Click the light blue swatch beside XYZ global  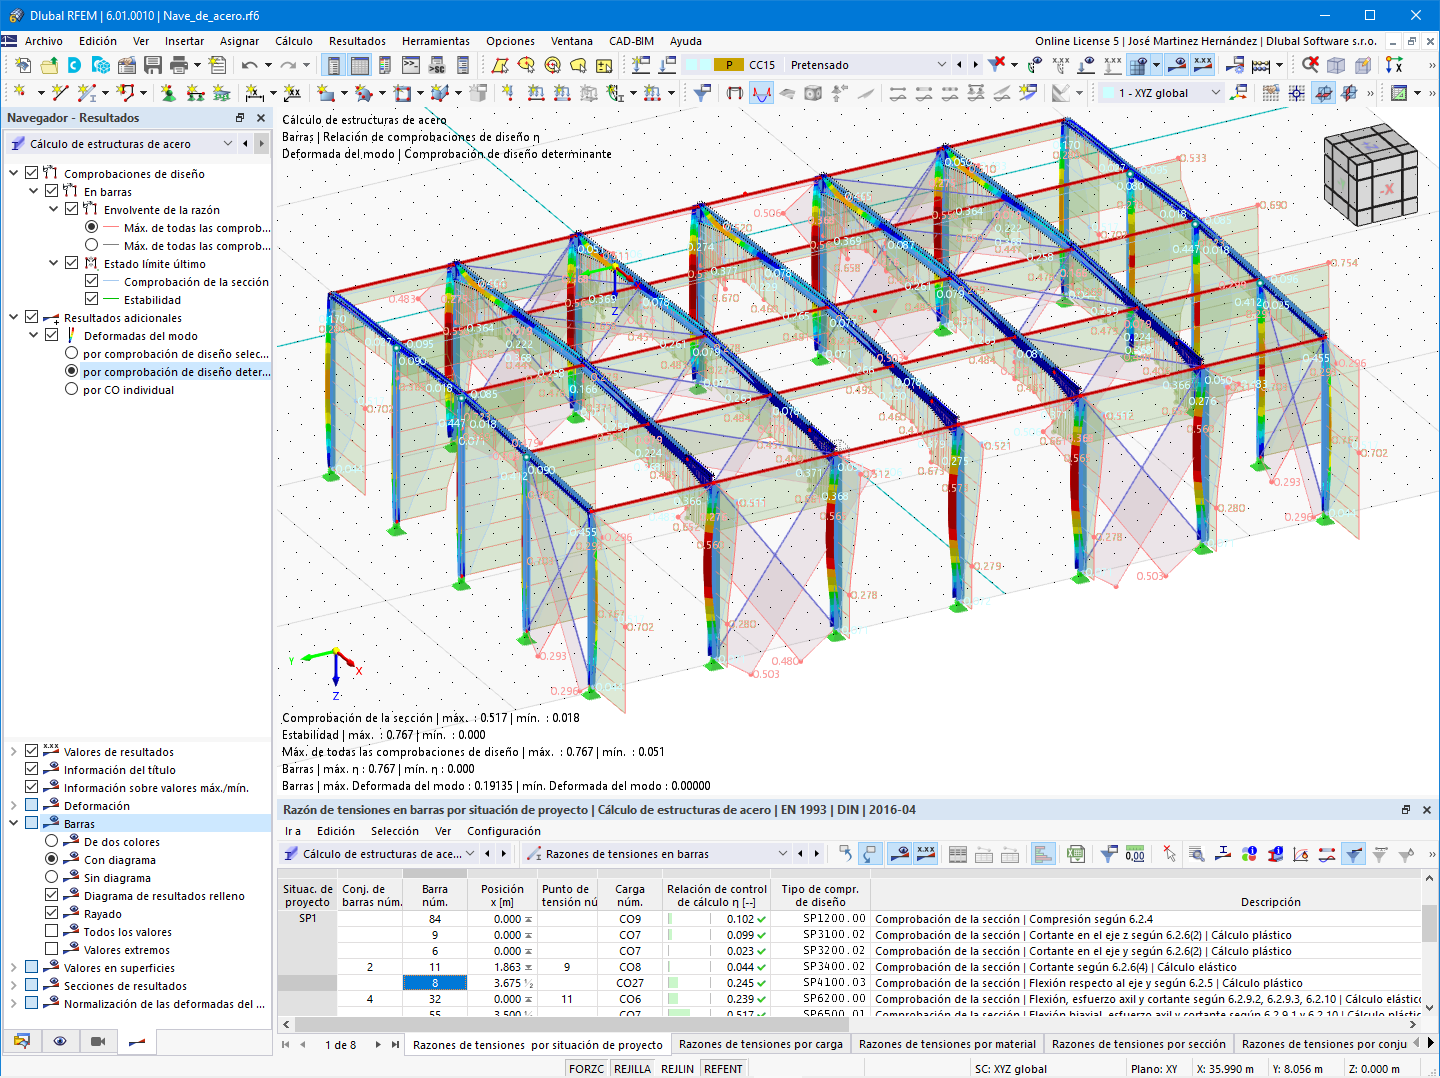coord(1108,93)
